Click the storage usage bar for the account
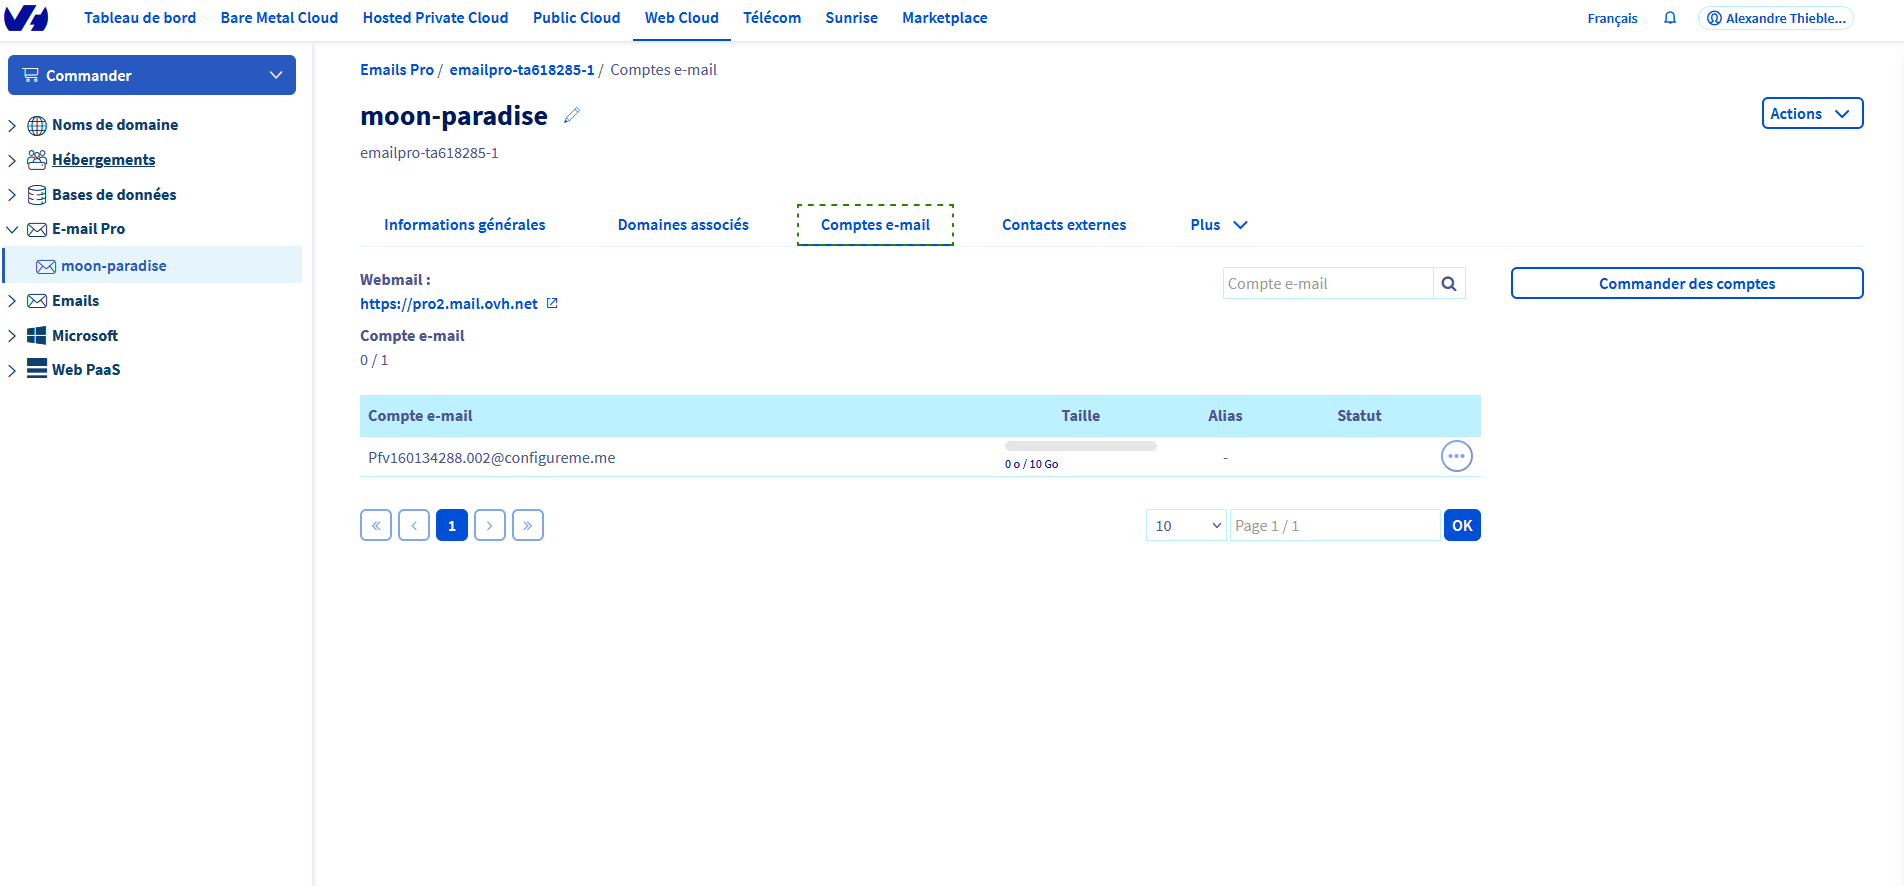1904x886 pixels. (x=1080, y=446)
